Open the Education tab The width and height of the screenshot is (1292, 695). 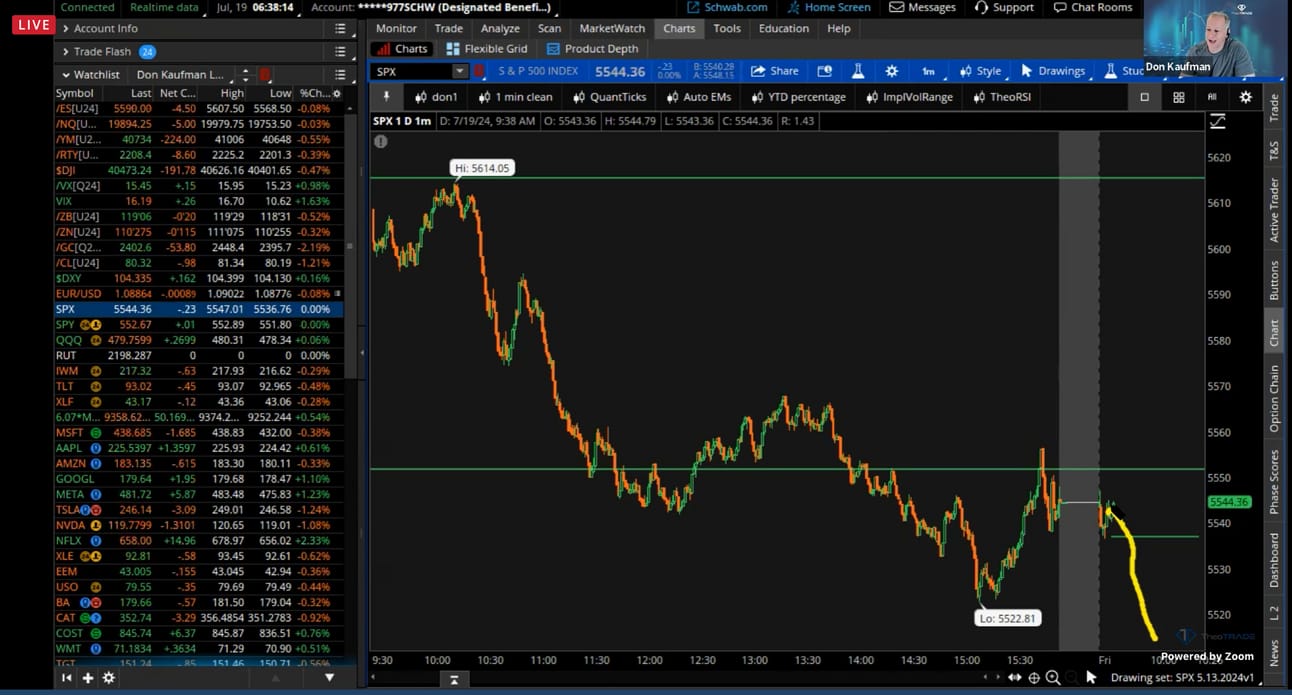(x=784, y=29)
